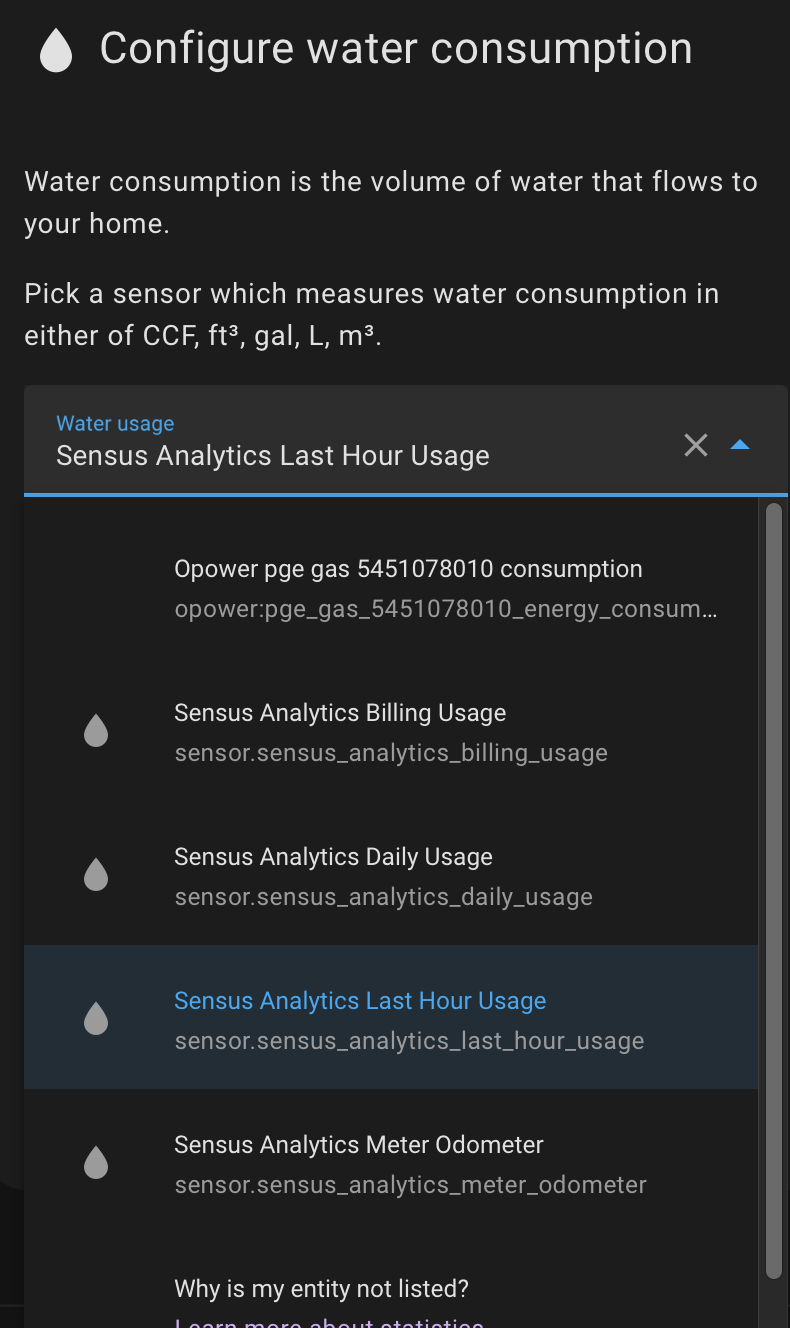Image resolution: width=790 pixels, height=1328 pixels.
Task: Click the water drop icon beside Sensus Analytics Daily Usage
Action: point(96,873)
